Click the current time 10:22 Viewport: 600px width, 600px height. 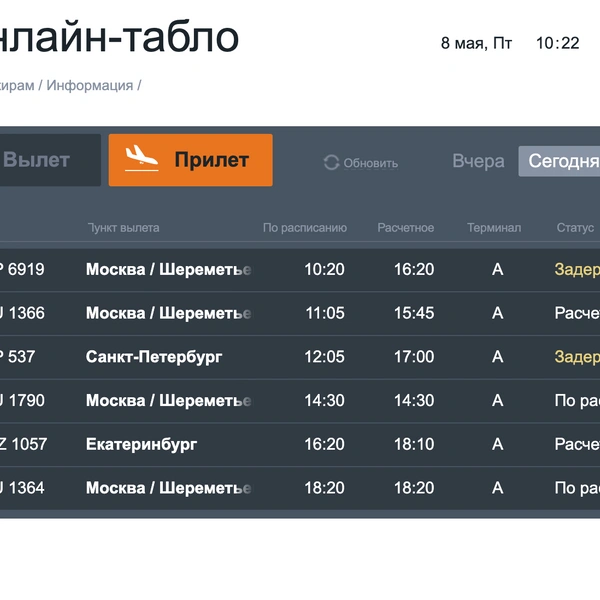tap(558, 43)
